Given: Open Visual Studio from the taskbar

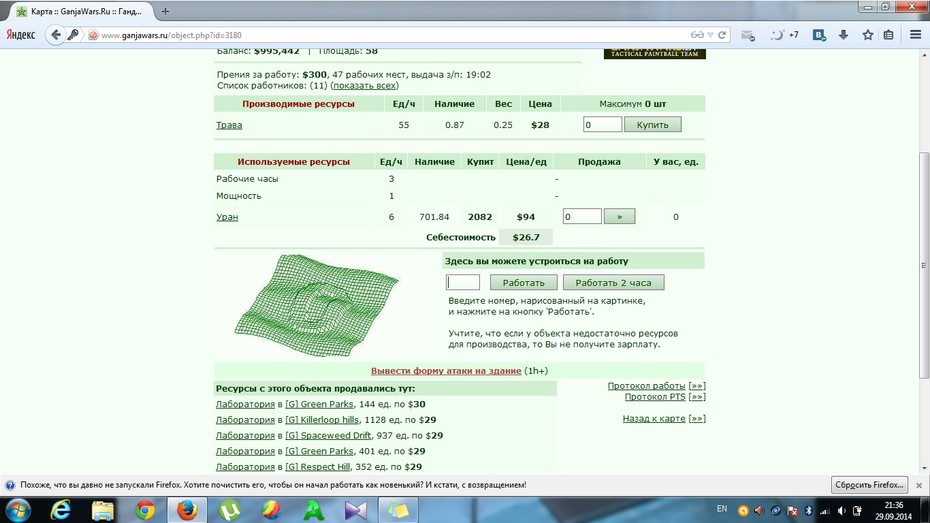Looking at the screenshot, I should point(356,510).
